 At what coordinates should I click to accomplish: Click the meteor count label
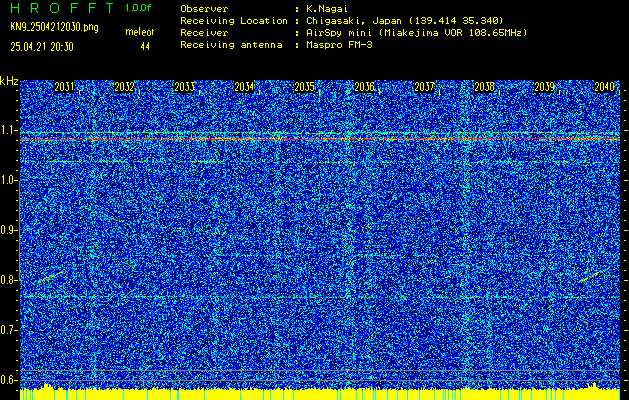pyautogui.click(x=140, y=32)
